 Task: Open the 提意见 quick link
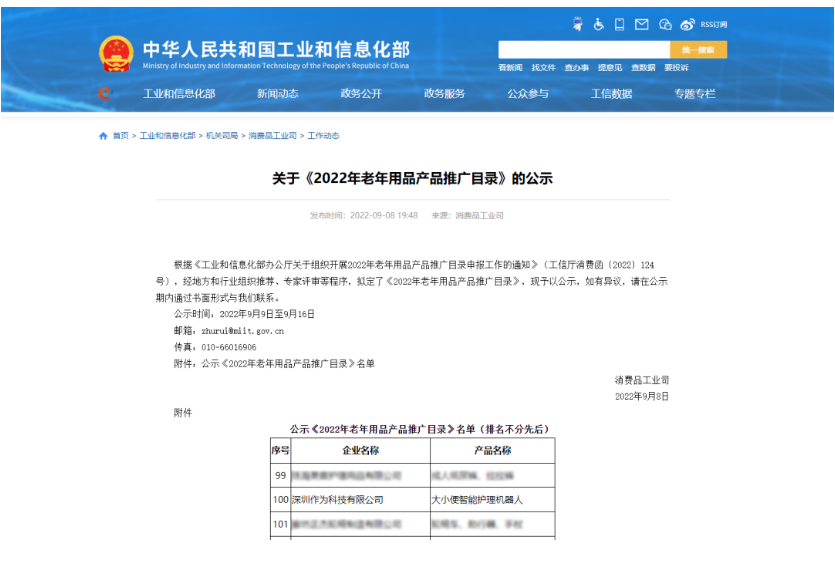[610, 68]
